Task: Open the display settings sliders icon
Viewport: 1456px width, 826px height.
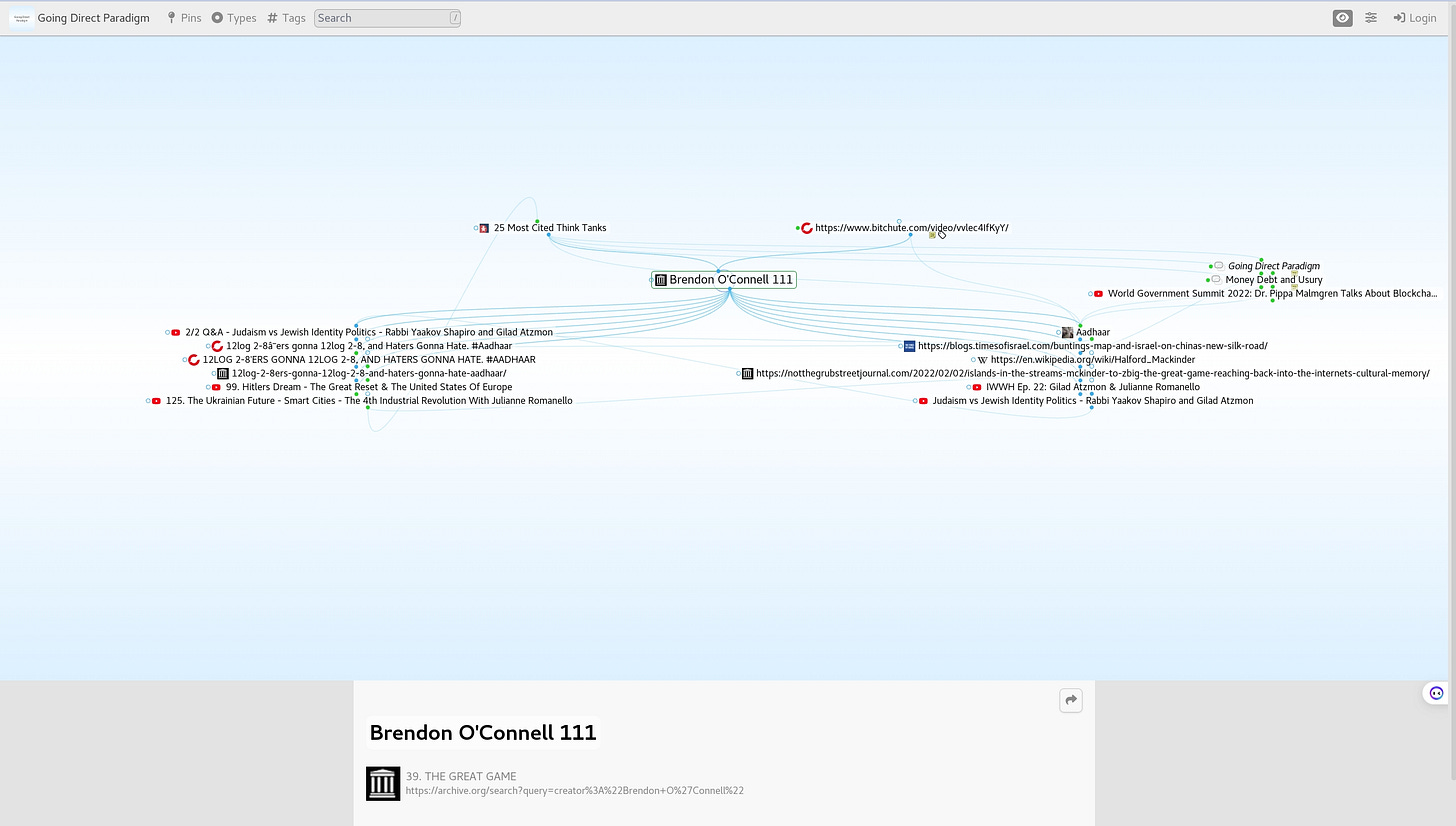Action: [1371, 18]
